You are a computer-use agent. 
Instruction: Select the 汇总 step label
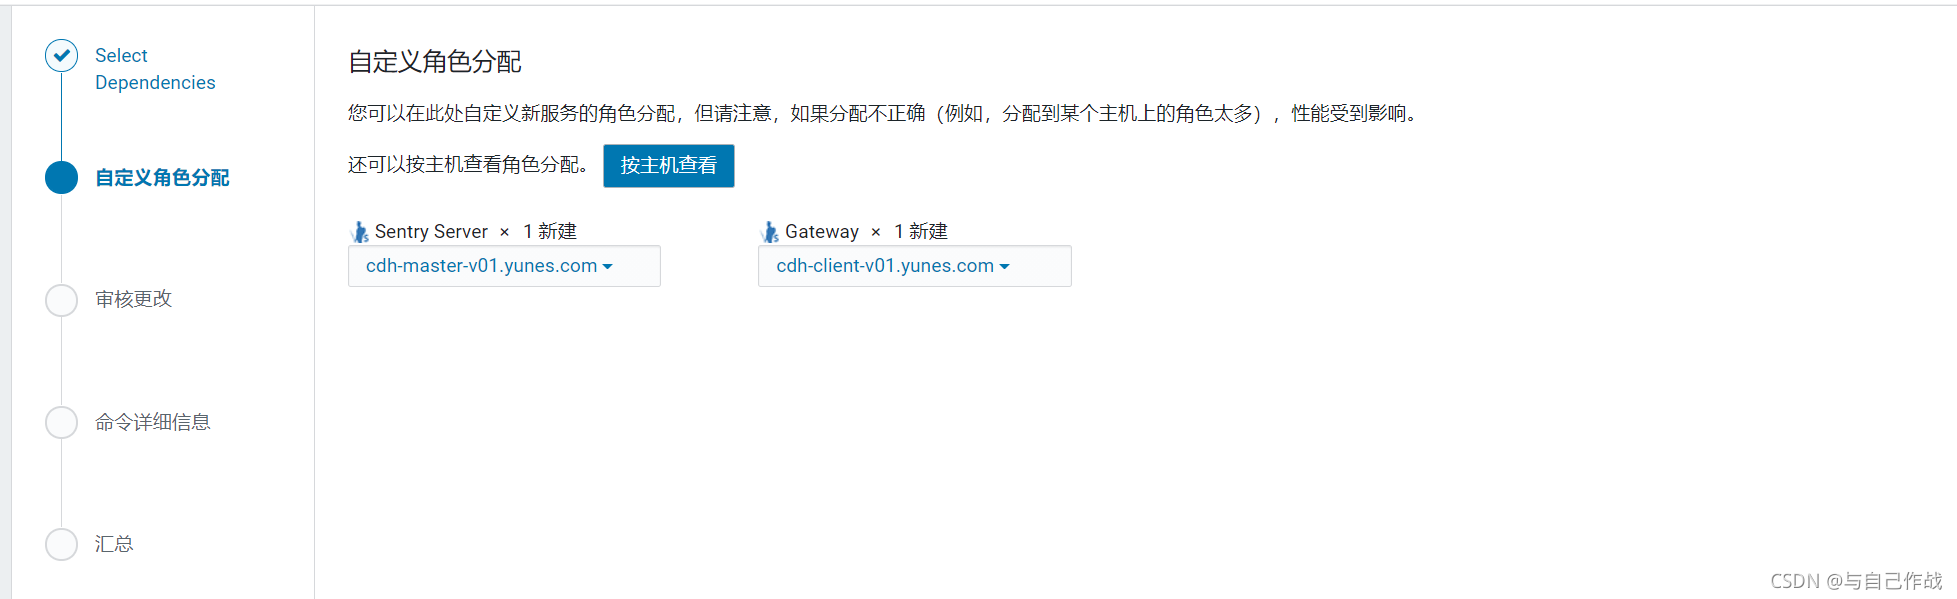tap(114, 544)
